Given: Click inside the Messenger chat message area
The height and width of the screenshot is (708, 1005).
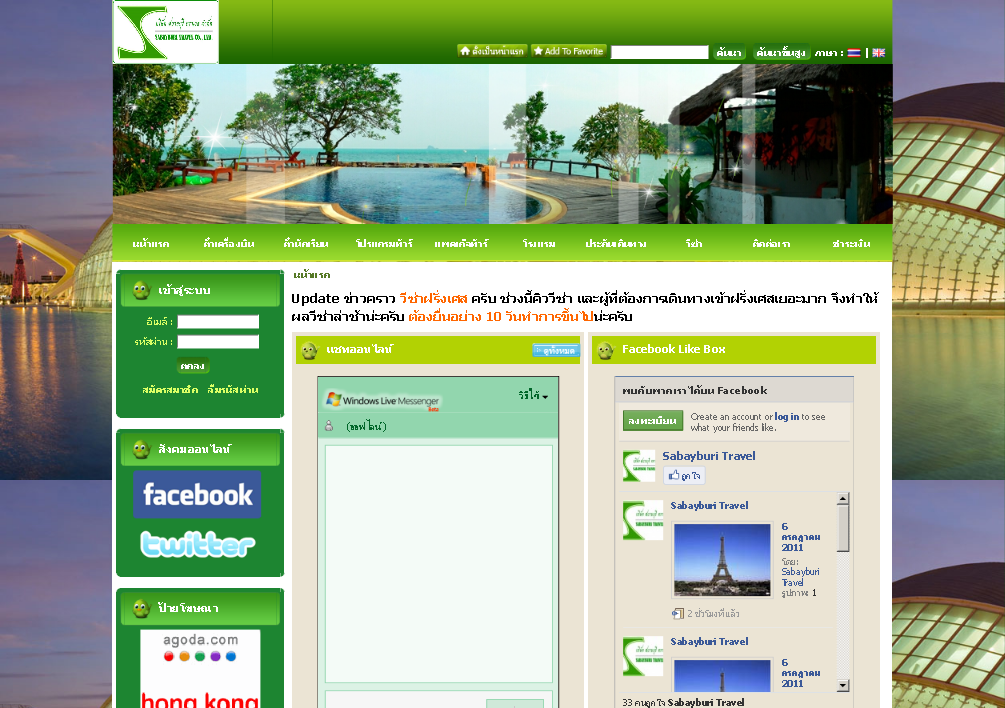Looking at the screenshot, I should pos(438,564).
